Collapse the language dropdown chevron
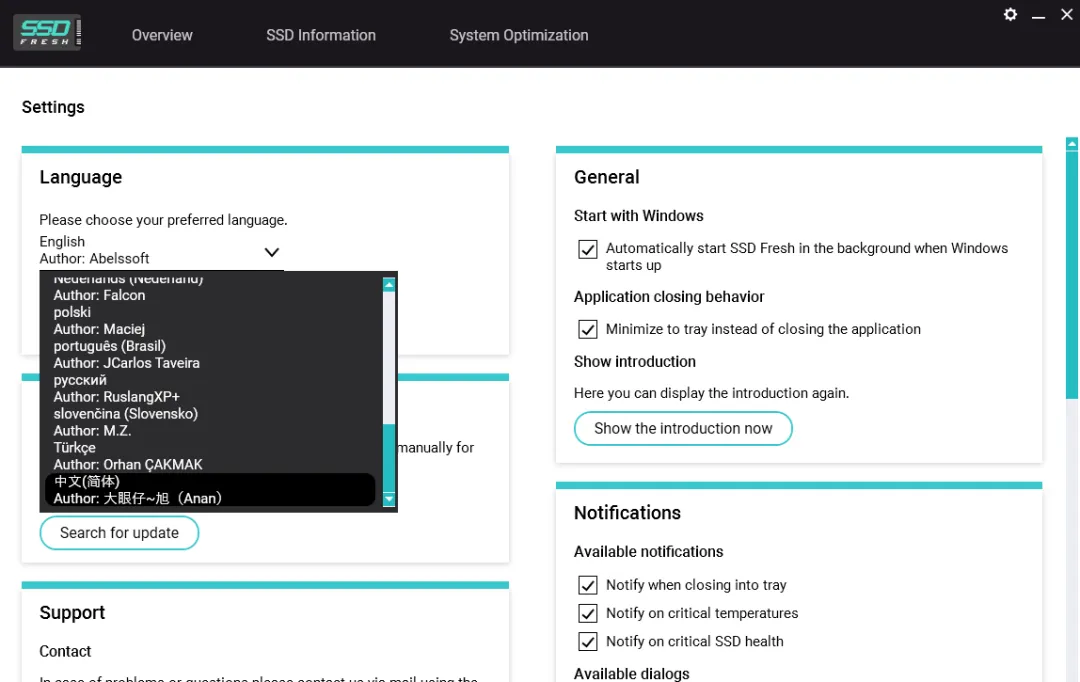This screenshot has width=1080, height=682. coord(272,252)
